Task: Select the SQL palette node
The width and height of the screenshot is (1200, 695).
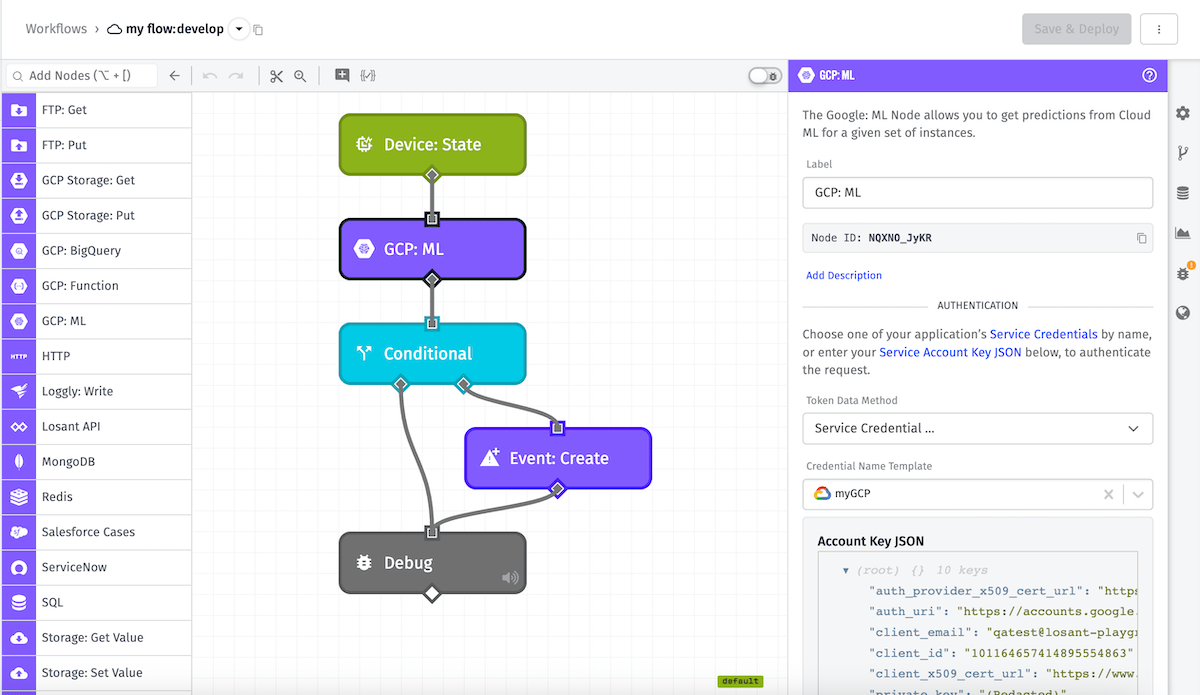Action: pos(96,602)
